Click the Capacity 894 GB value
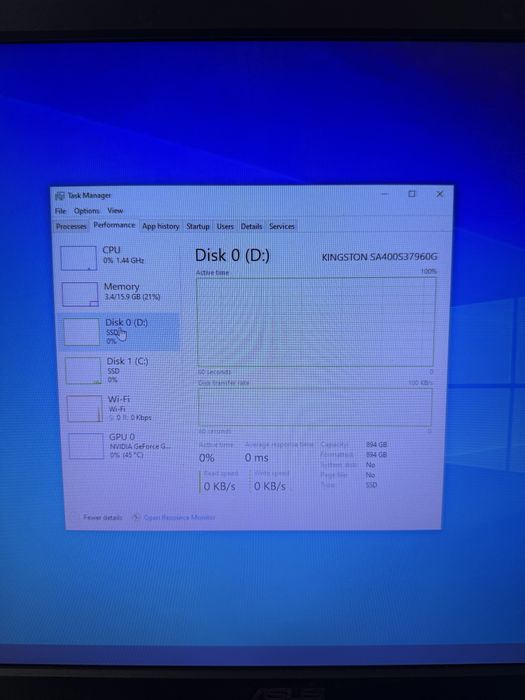 [376, 445]
